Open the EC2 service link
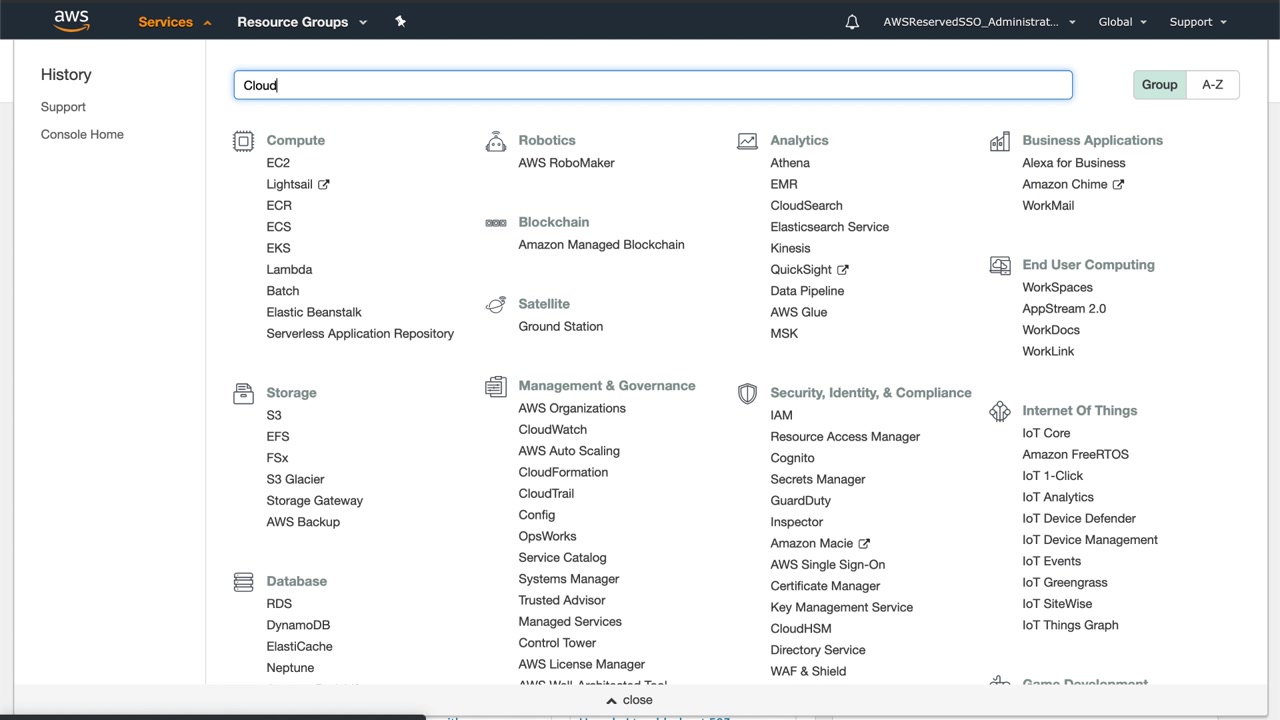Viewport: 1280px width, 720px height. [278, 163]
